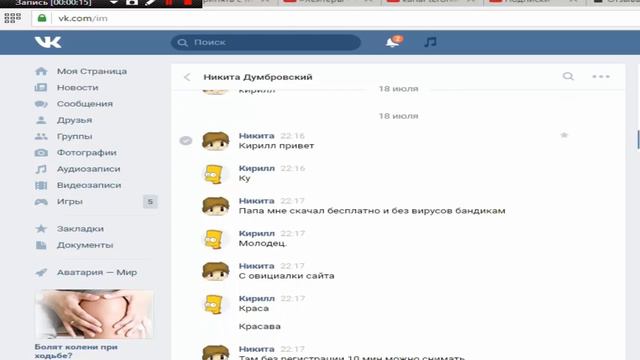Search within the conversation magnifier icon
Image resolution: width=640 pixels, height=360 pixels.
(568, 76)
